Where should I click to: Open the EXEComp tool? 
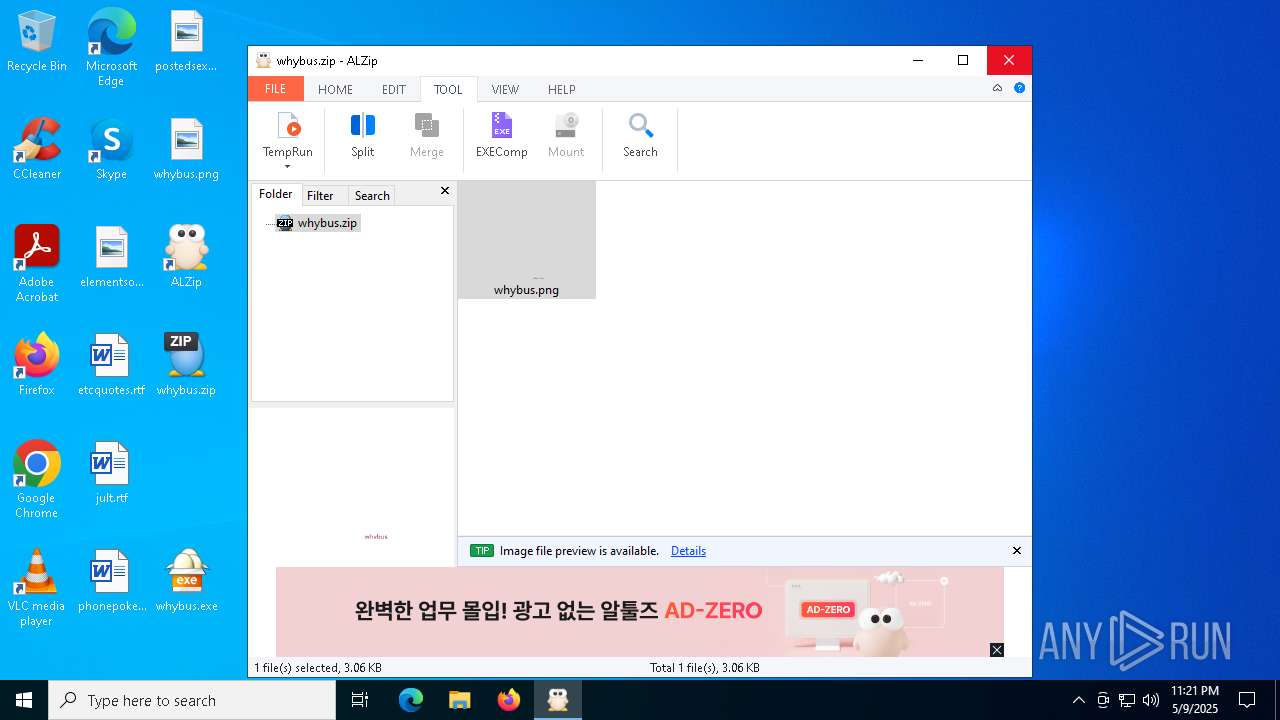tap(502, 136)
